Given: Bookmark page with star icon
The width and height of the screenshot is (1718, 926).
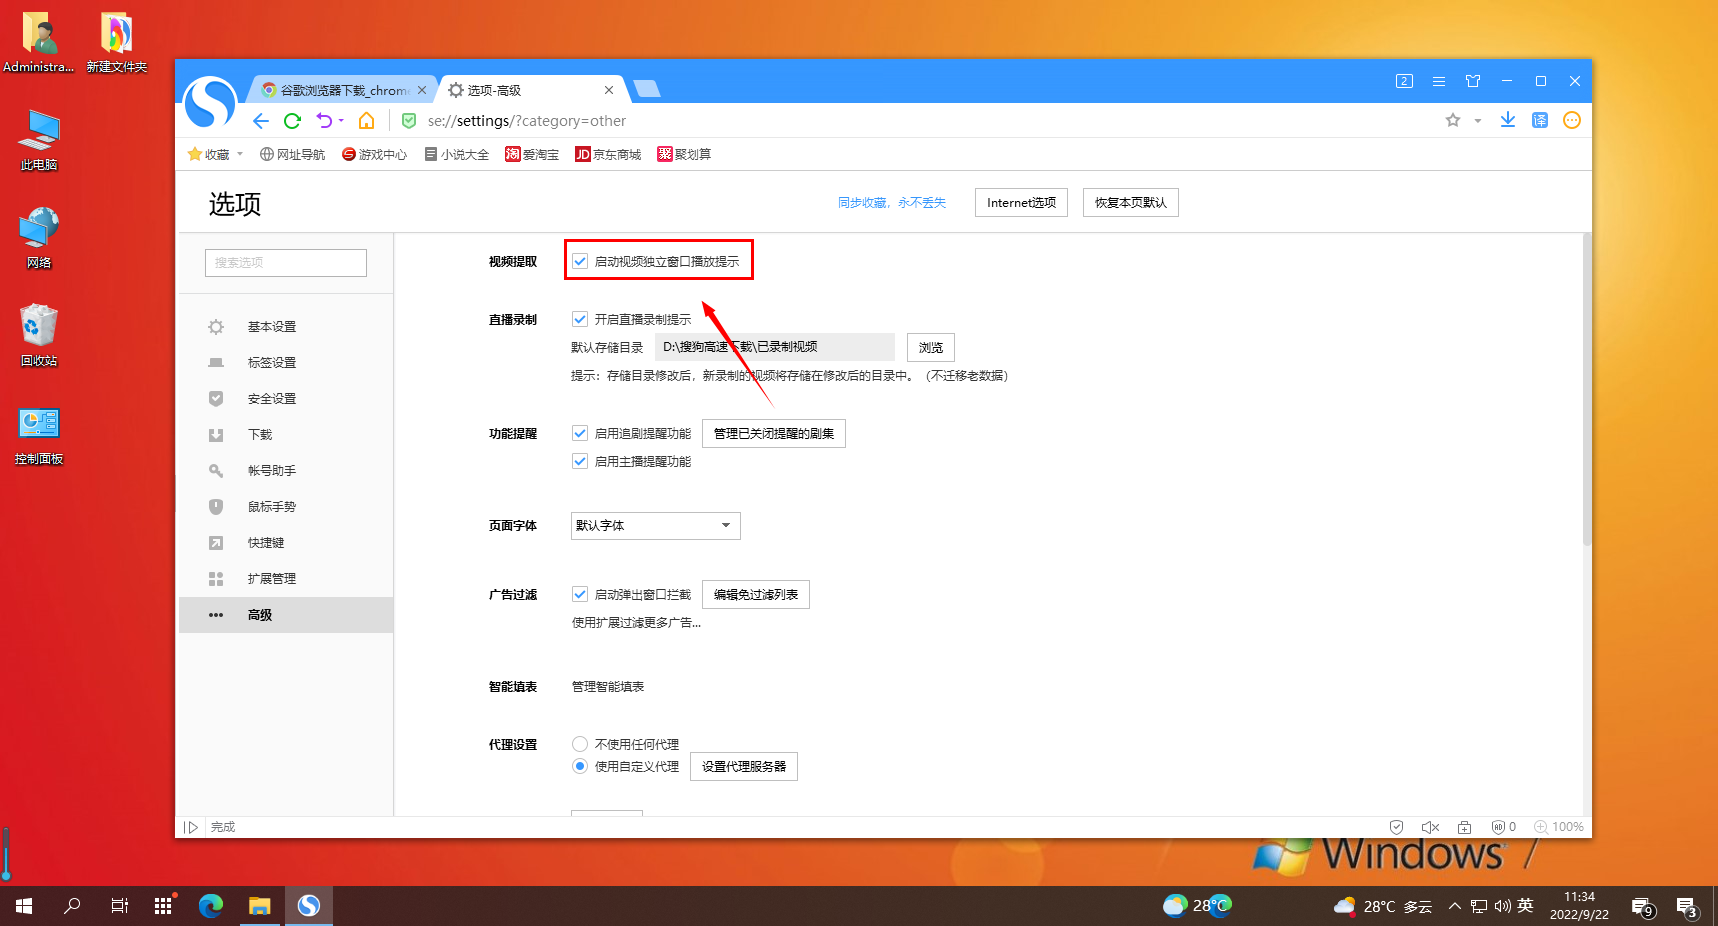Looking at the screenshot, I should point(1453,120).
